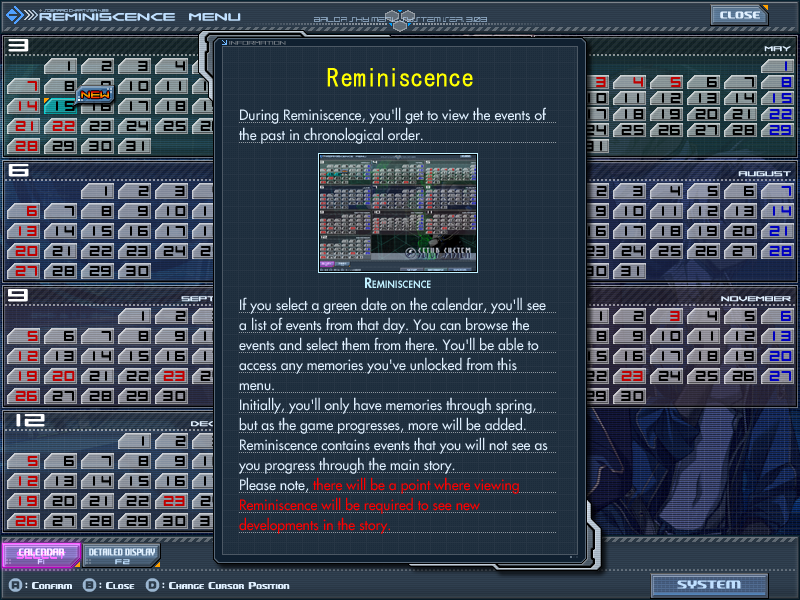This screenshot has height=600, width=800.
Task: Select August 12 on the calendar
Action: [x=704, y=211]
